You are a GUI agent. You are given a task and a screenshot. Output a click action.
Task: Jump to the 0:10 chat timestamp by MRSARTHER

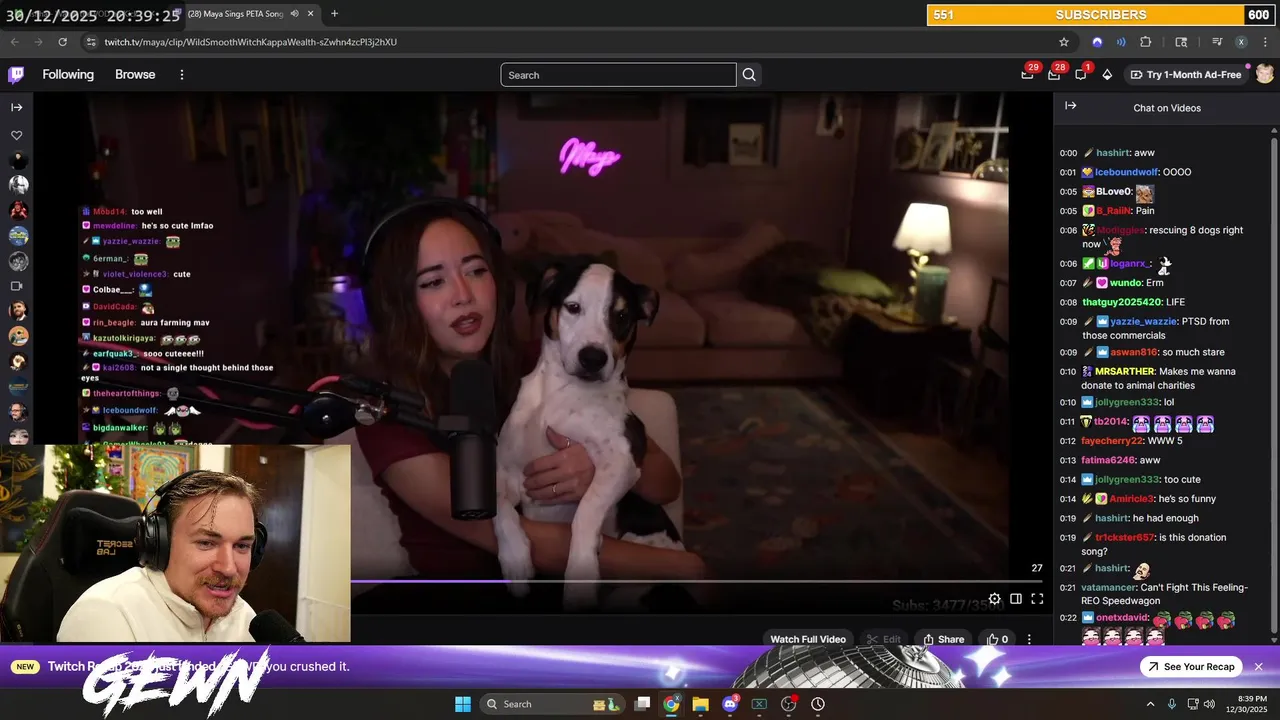(x=1068, y=372)
